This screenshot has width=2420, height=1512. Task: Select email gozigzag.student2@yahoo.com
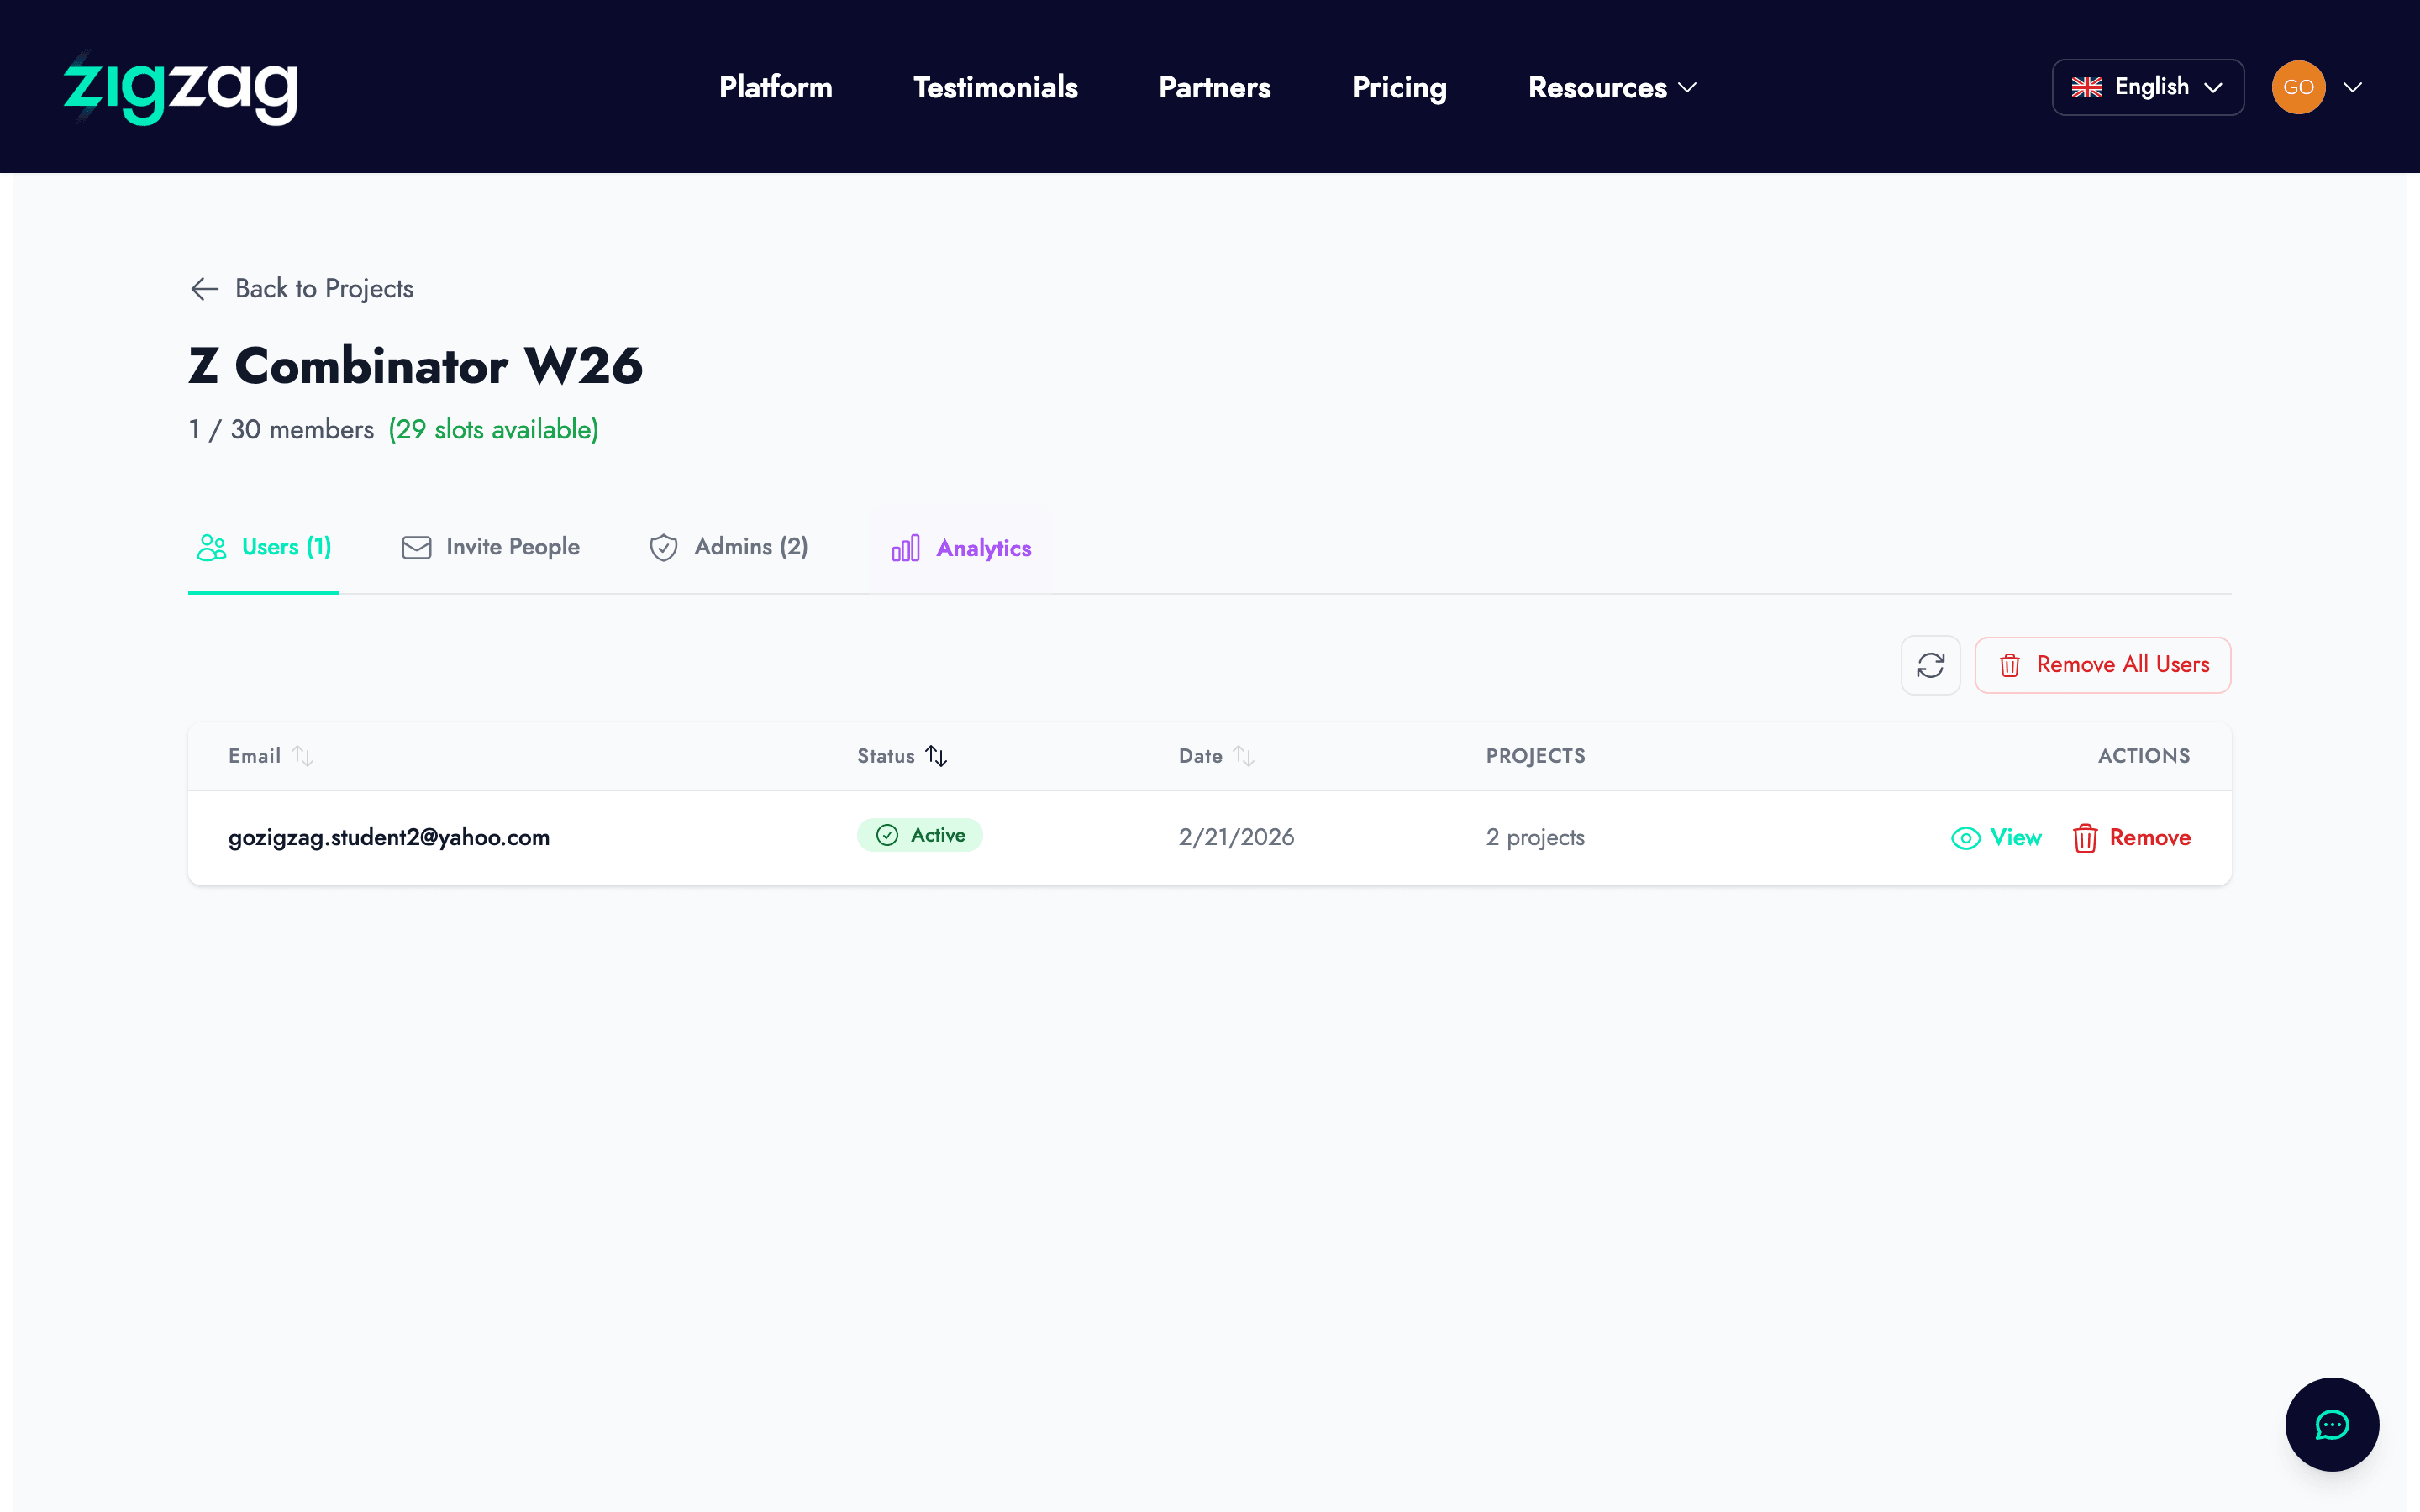[x=389, y=837]
